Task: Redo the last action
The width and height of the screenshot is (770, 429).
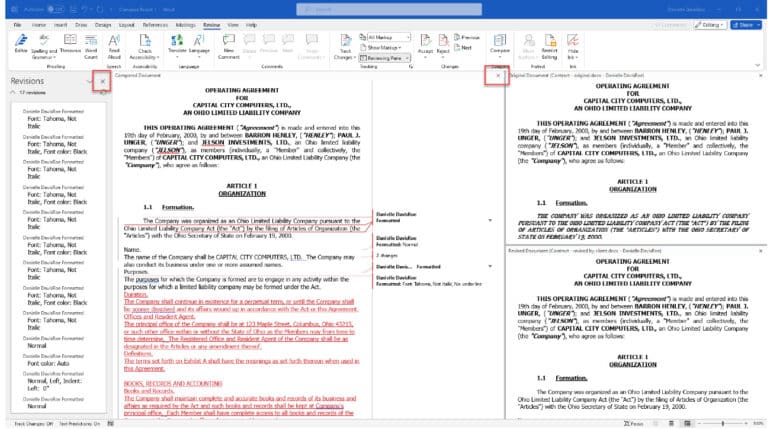Action: click(100, 9)
